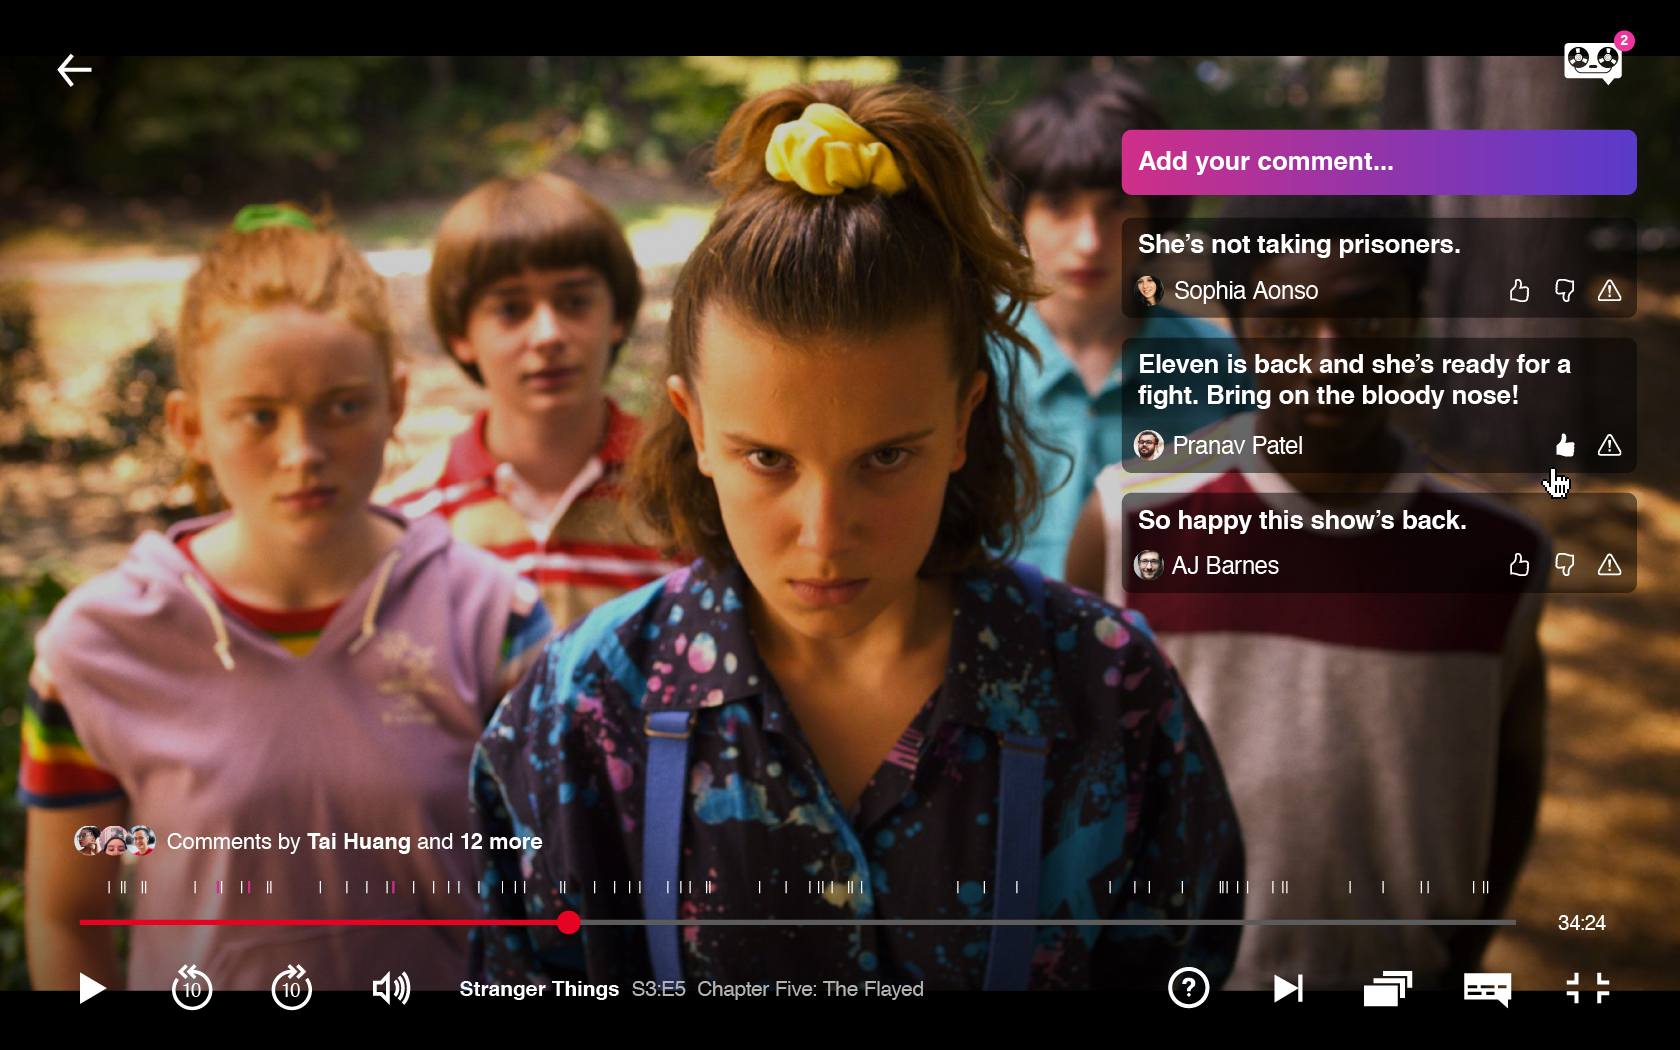Open subtitles and audio options
The image size is (1680, 1050).
[1487, 990]
